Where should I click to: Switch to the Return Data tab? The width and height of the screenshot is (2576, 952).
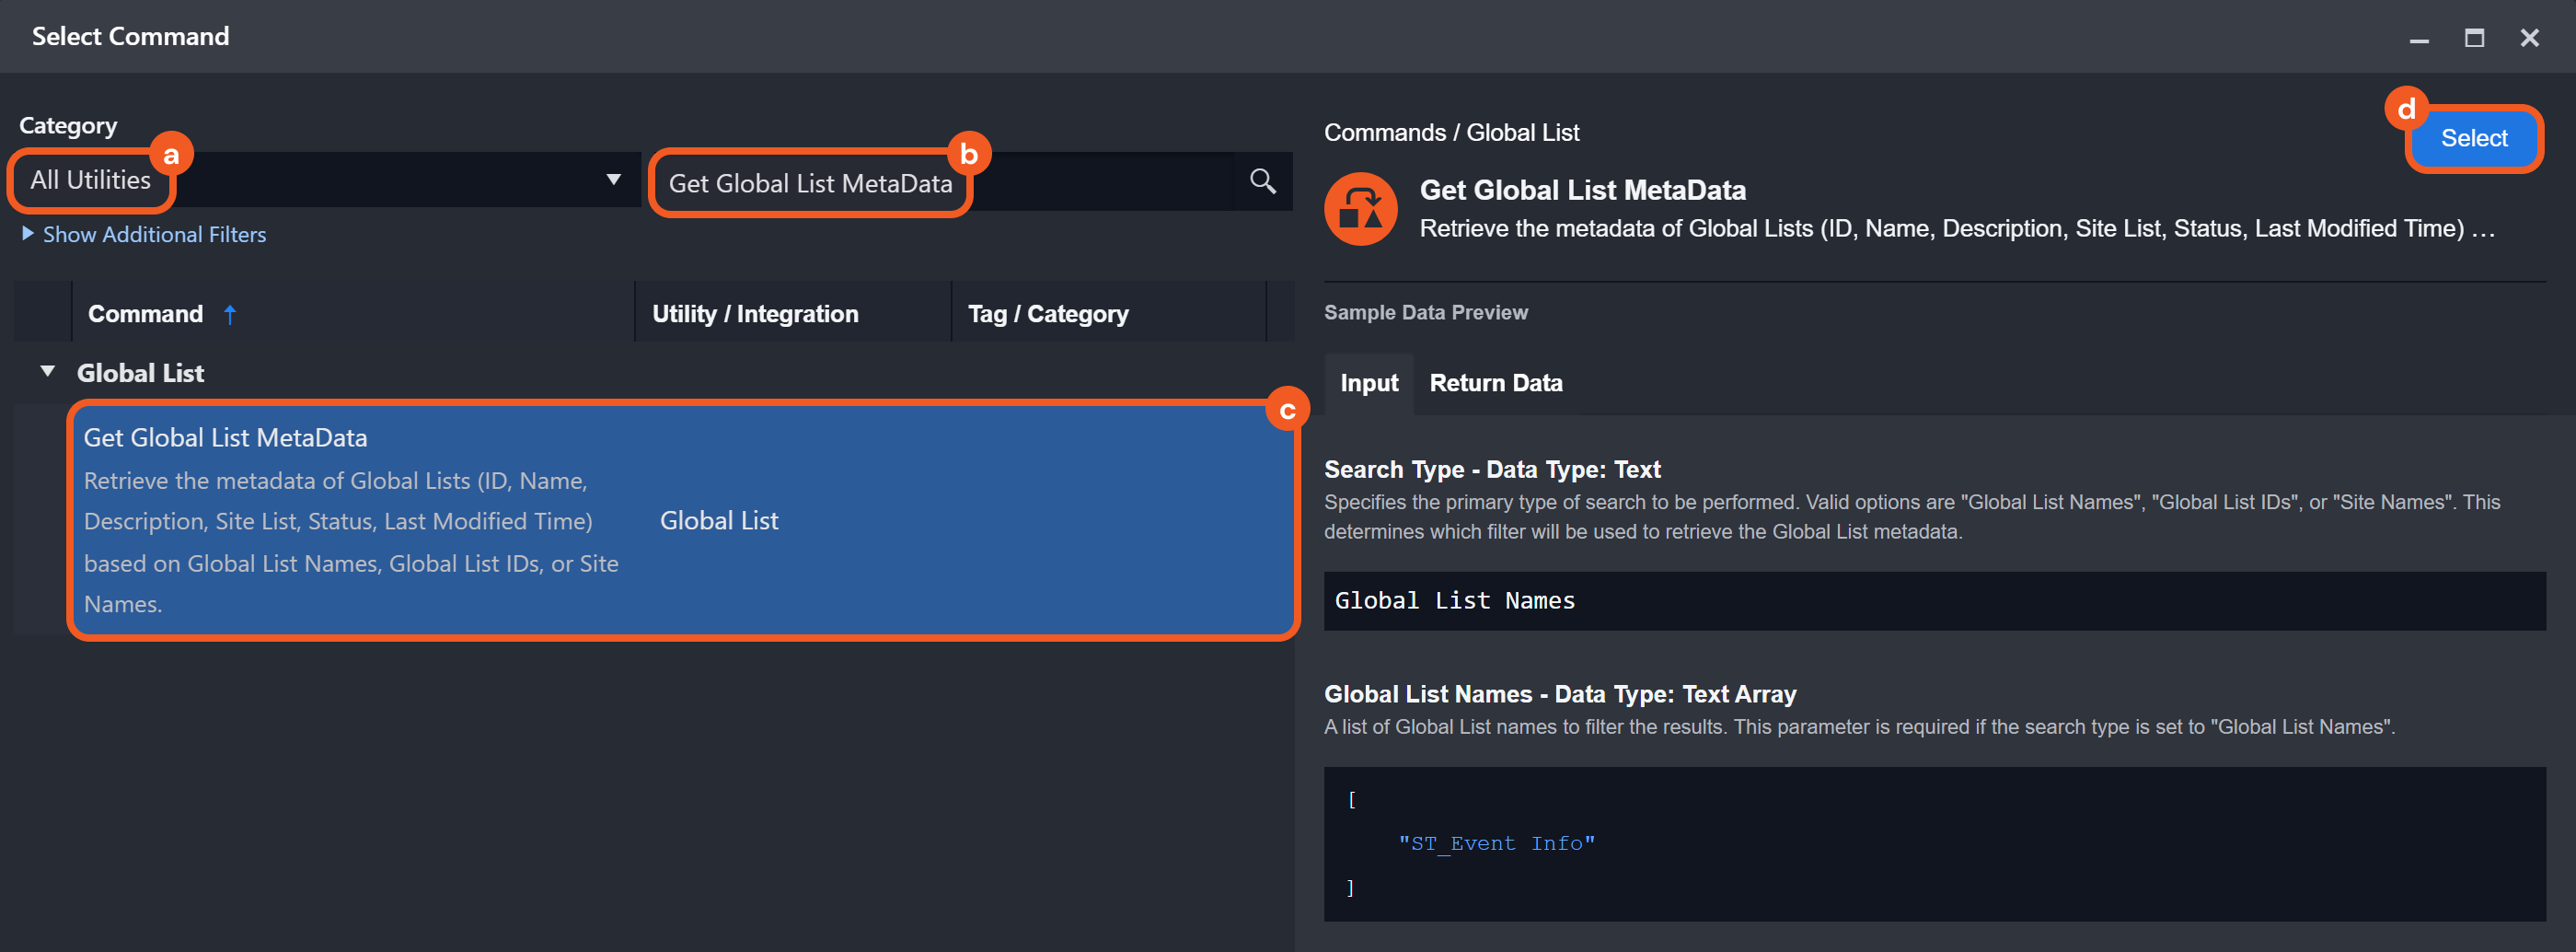coord(1495,383)
